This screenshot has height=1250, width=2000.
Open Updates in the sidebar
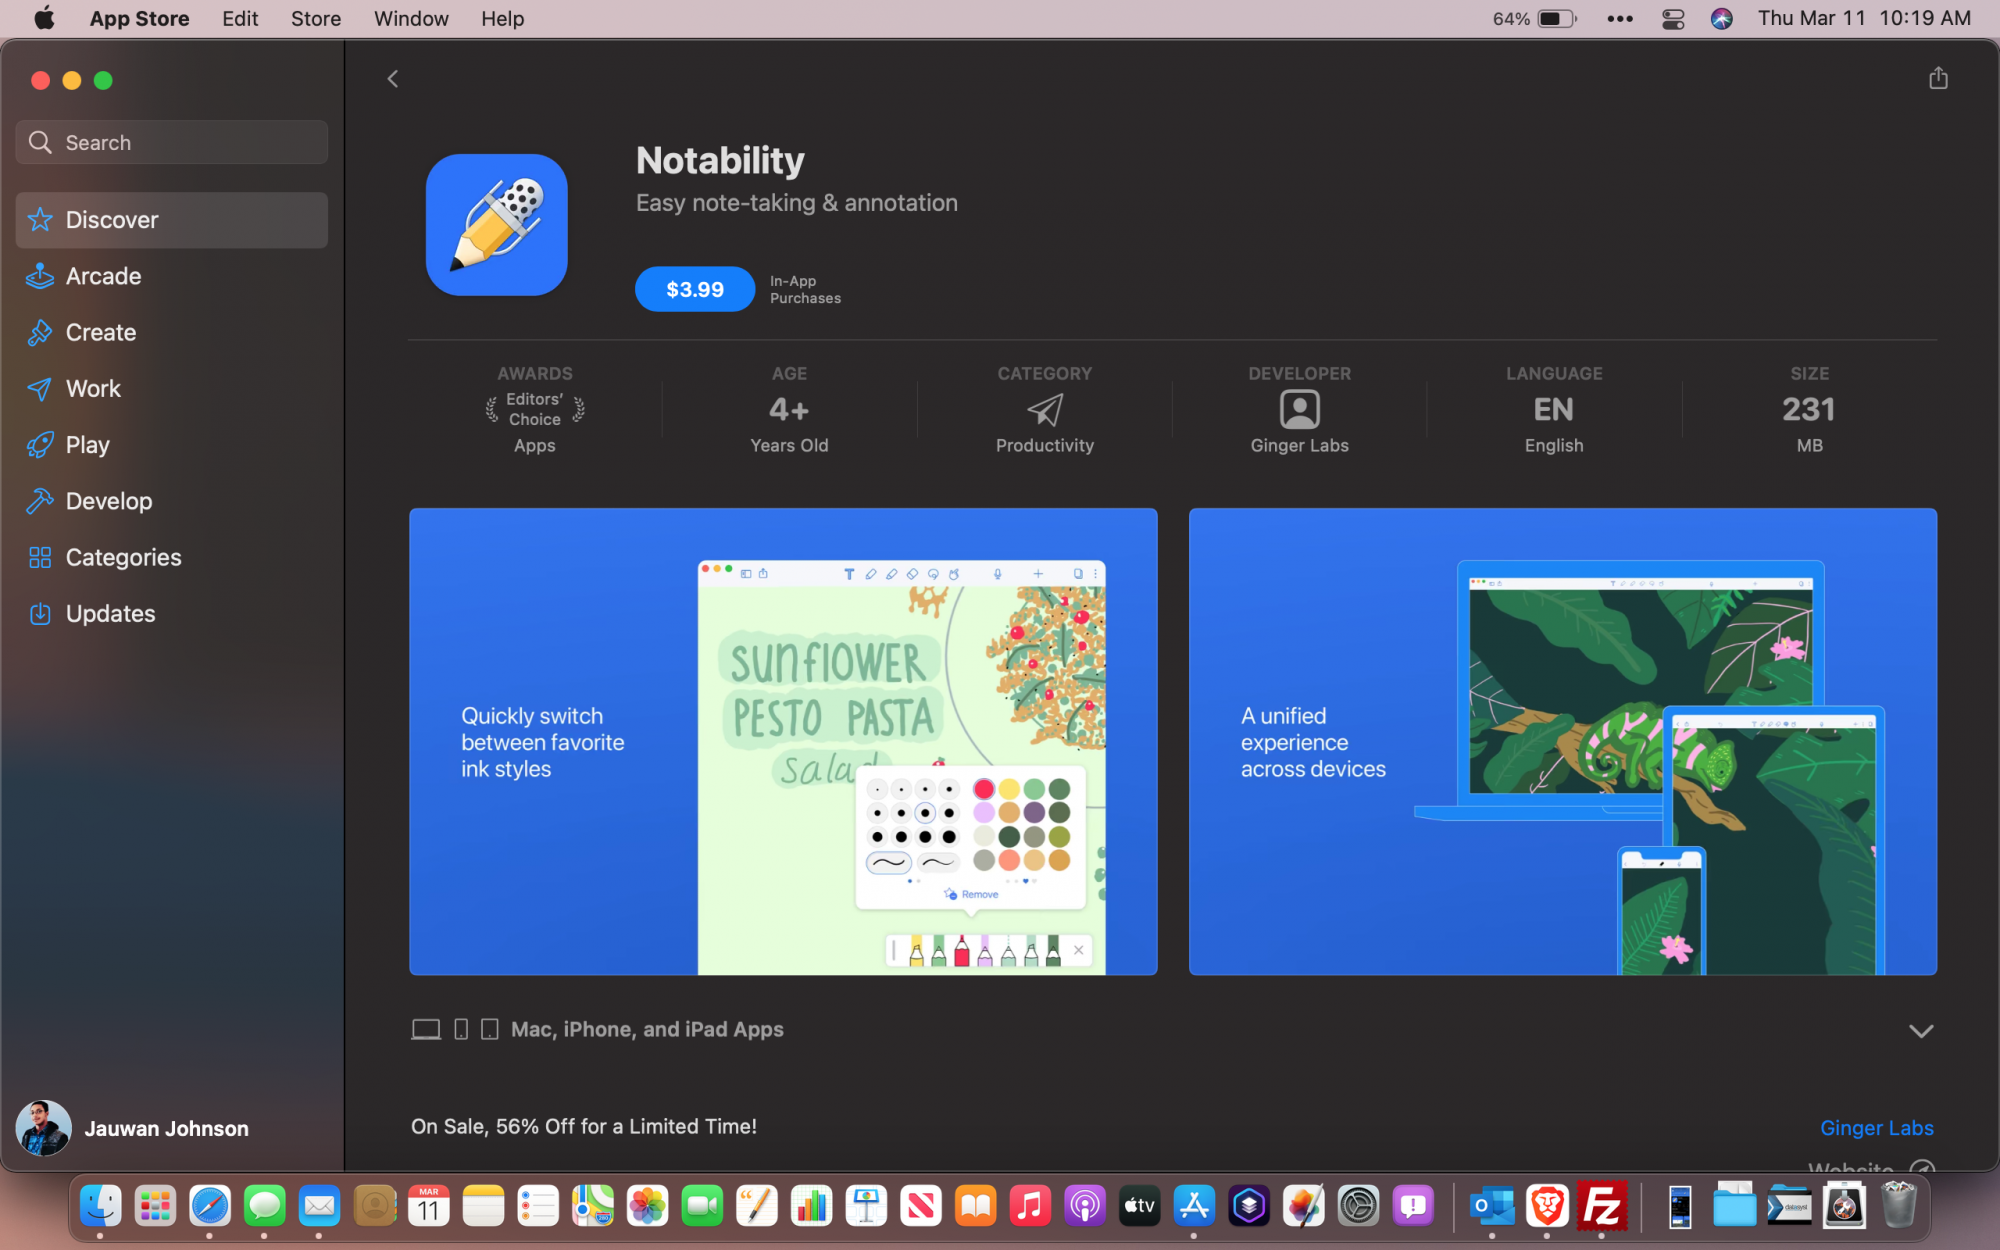pyautogui.click(x=110, y=613)
